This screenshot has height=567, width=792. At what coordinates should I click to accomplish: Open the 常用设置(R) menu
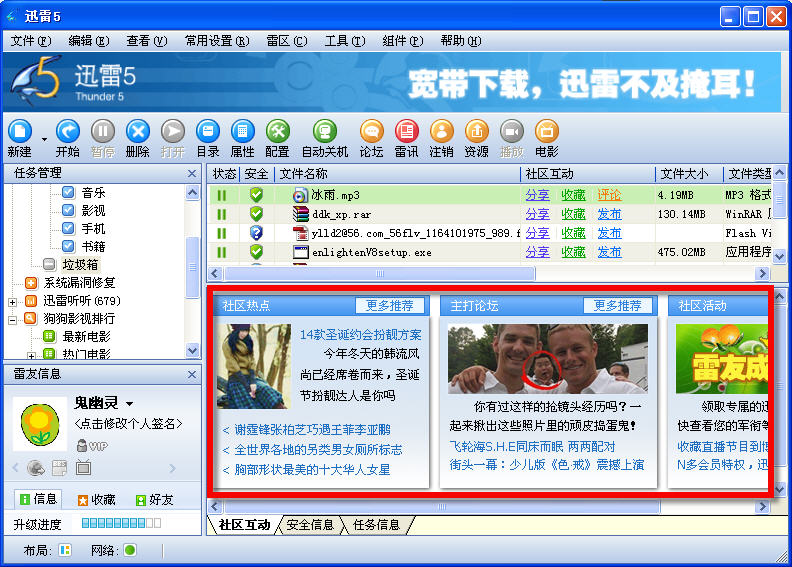point(217,41)
